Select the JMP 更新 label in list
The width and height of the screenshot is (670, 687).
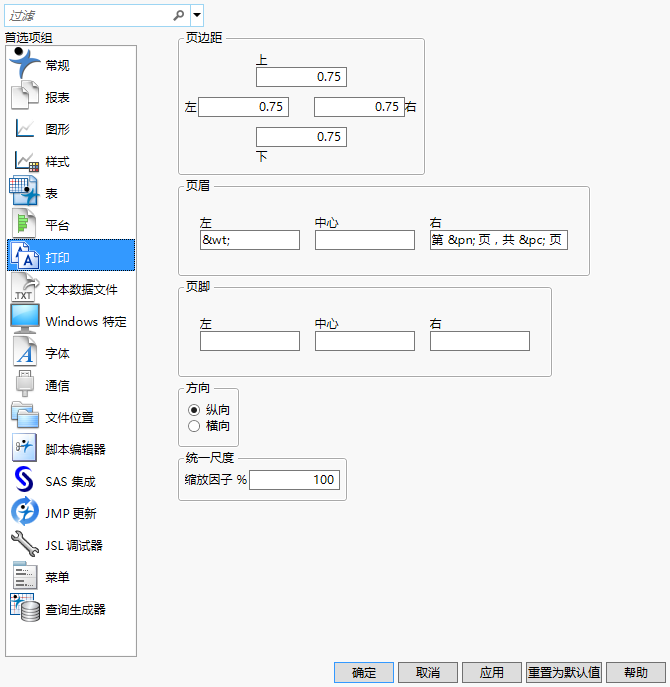pos(71,513)
